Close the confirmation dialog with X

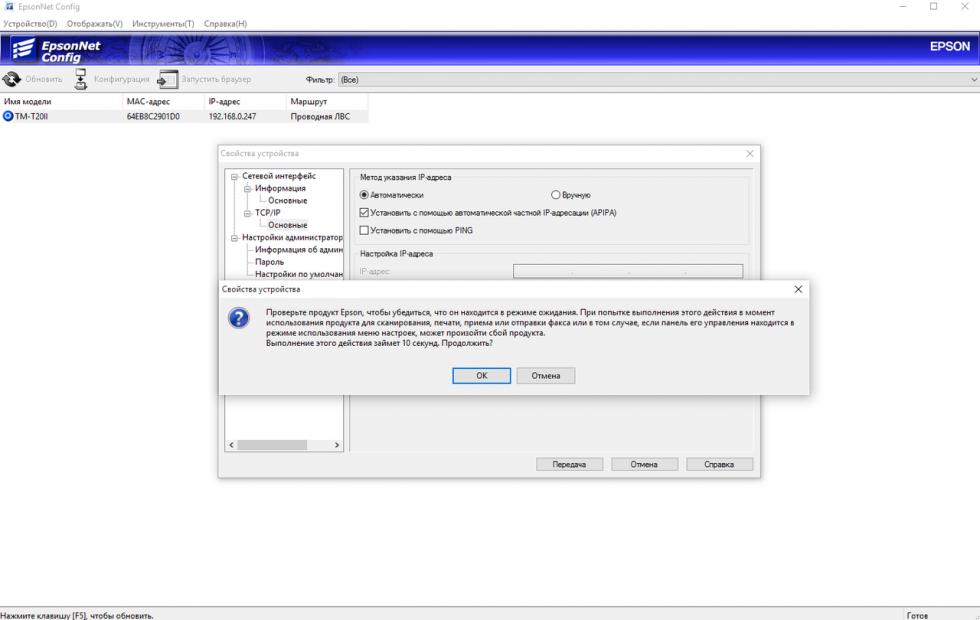click(x=798, y=289)
